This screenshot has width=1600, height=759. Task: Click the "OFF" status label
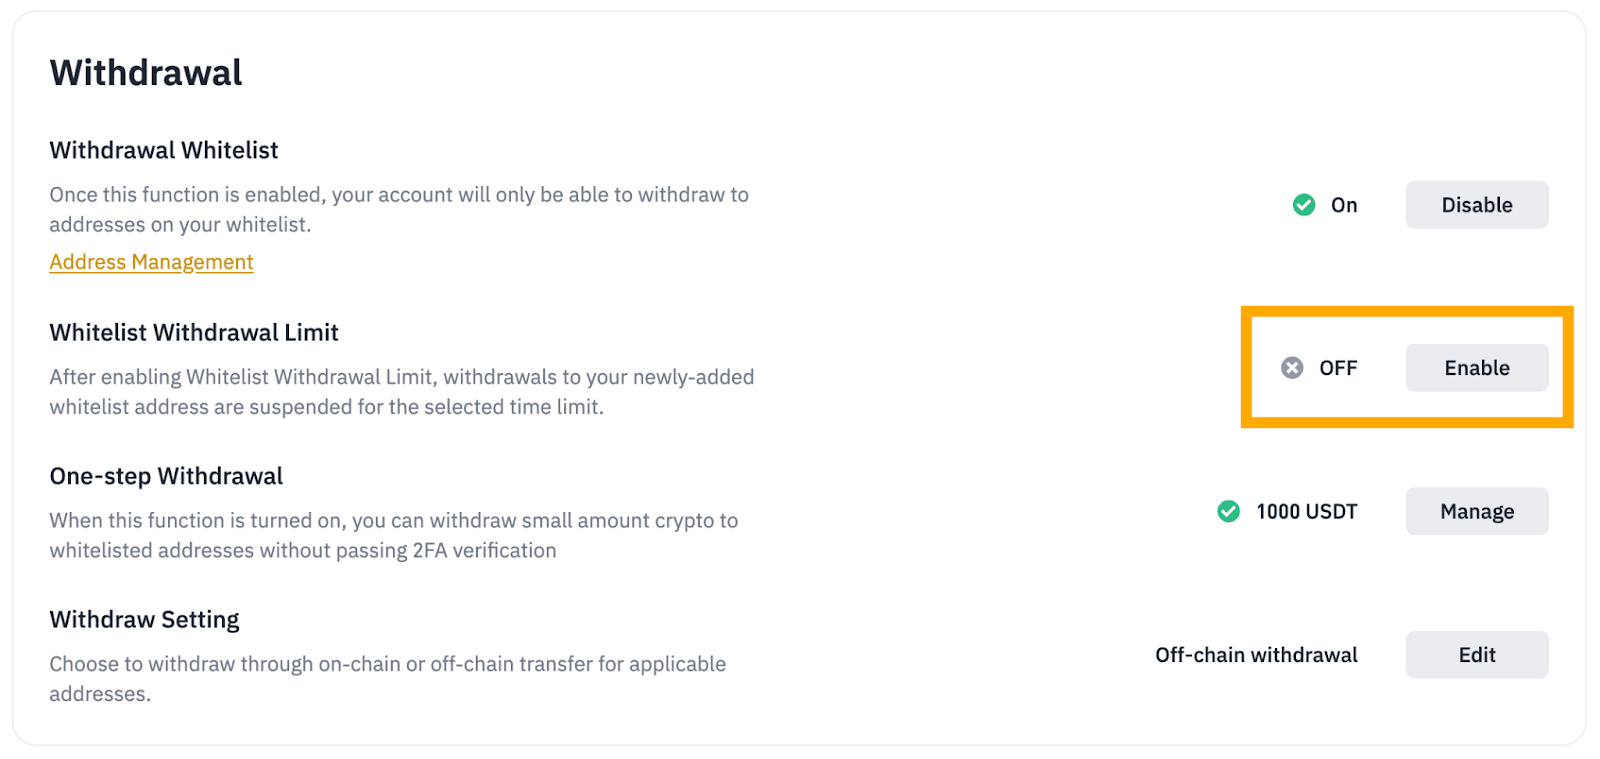pos(1338,368)
